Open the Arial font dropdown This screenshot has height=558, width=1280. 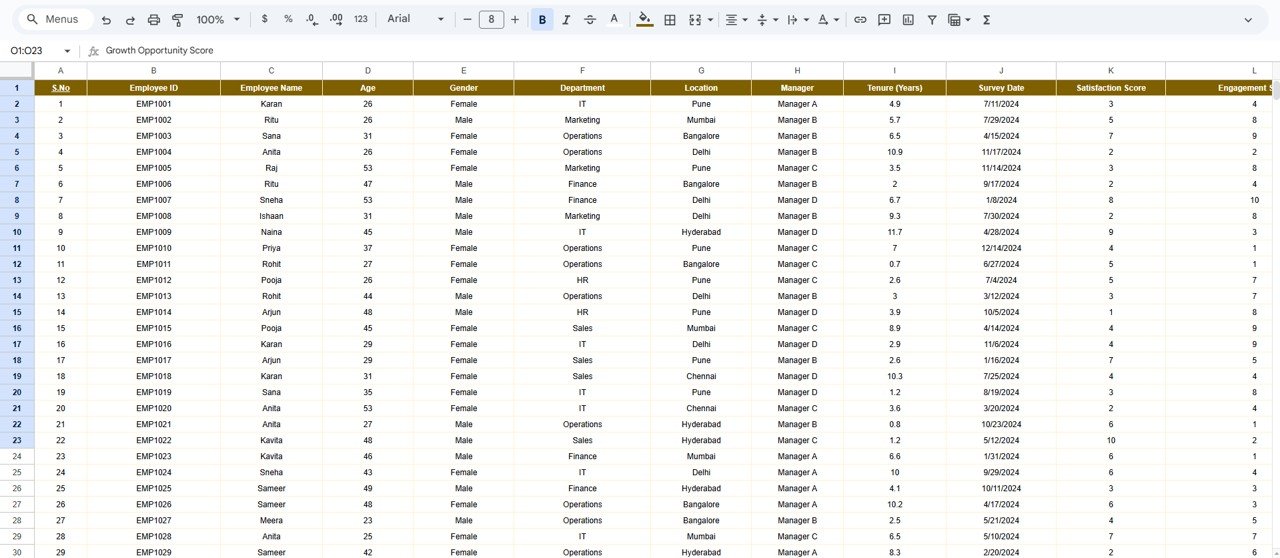416,19
